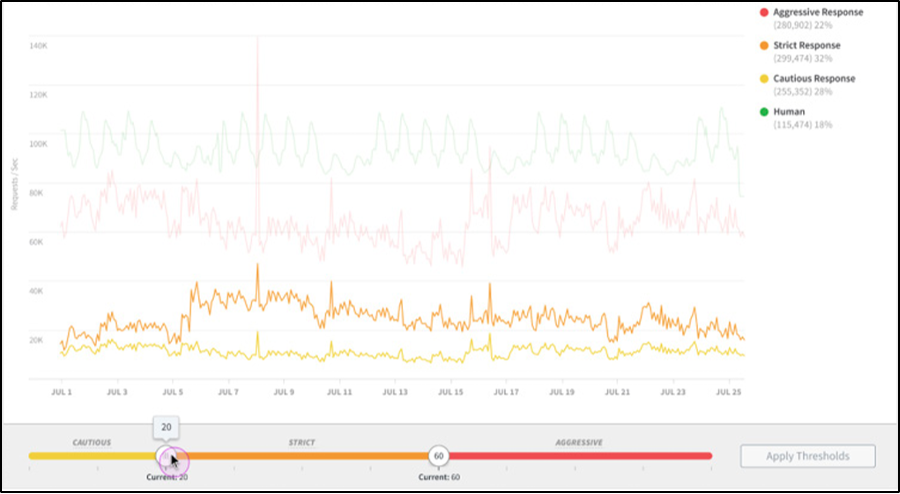Click the orange Strict Response legend dot
The height and width of the screenshot is (494, 900).
tap(764, 46)
